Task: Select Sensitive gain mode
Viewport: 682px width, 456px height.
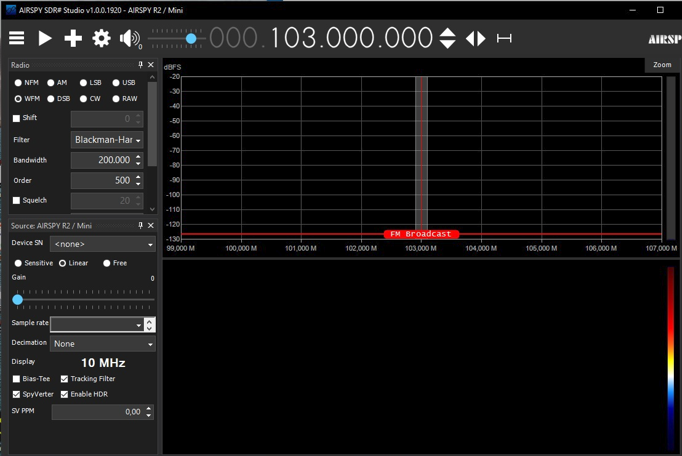Action: point(33,263)
